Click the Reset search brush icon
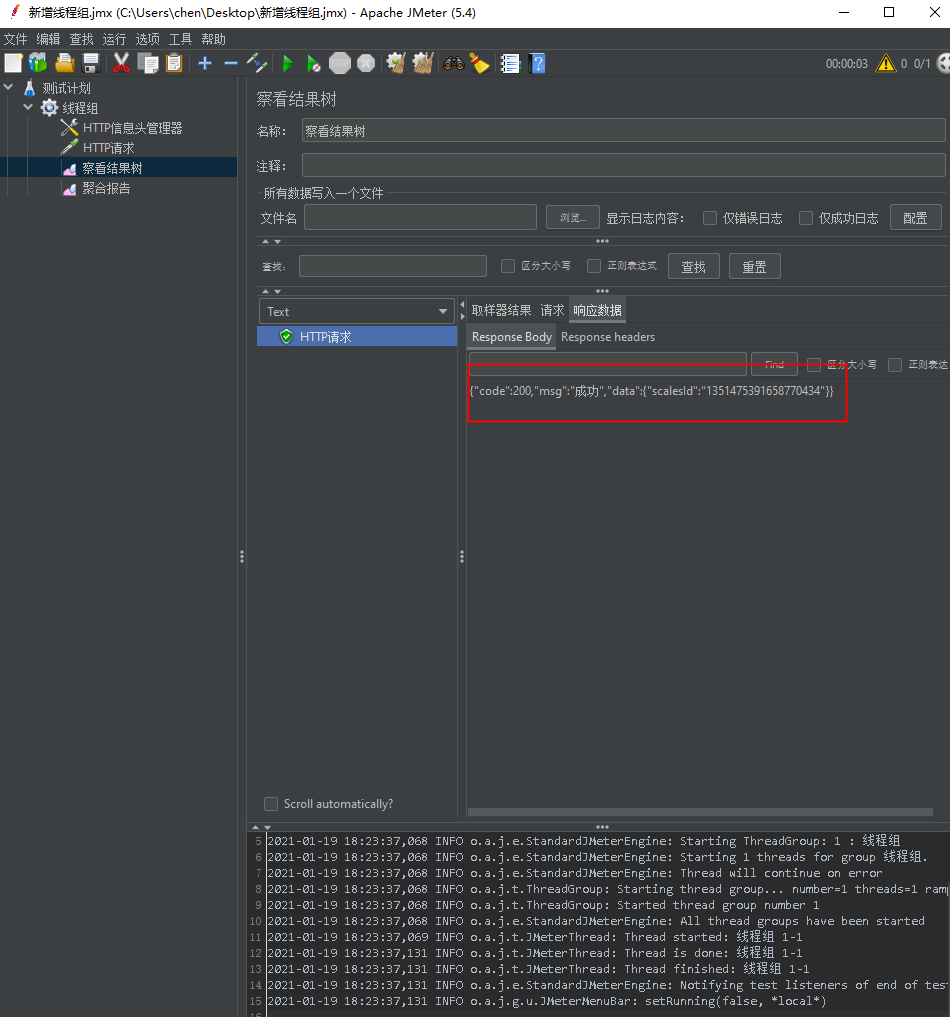Screen dimensions: 950x1017 click(480, 64)
